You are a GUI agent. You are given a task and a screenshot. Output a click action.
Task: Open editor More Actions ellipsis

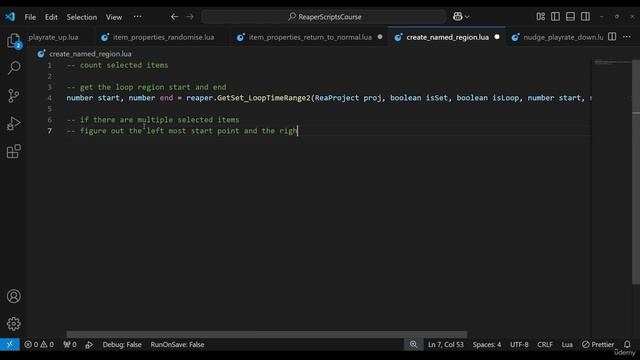click(627, 37)
